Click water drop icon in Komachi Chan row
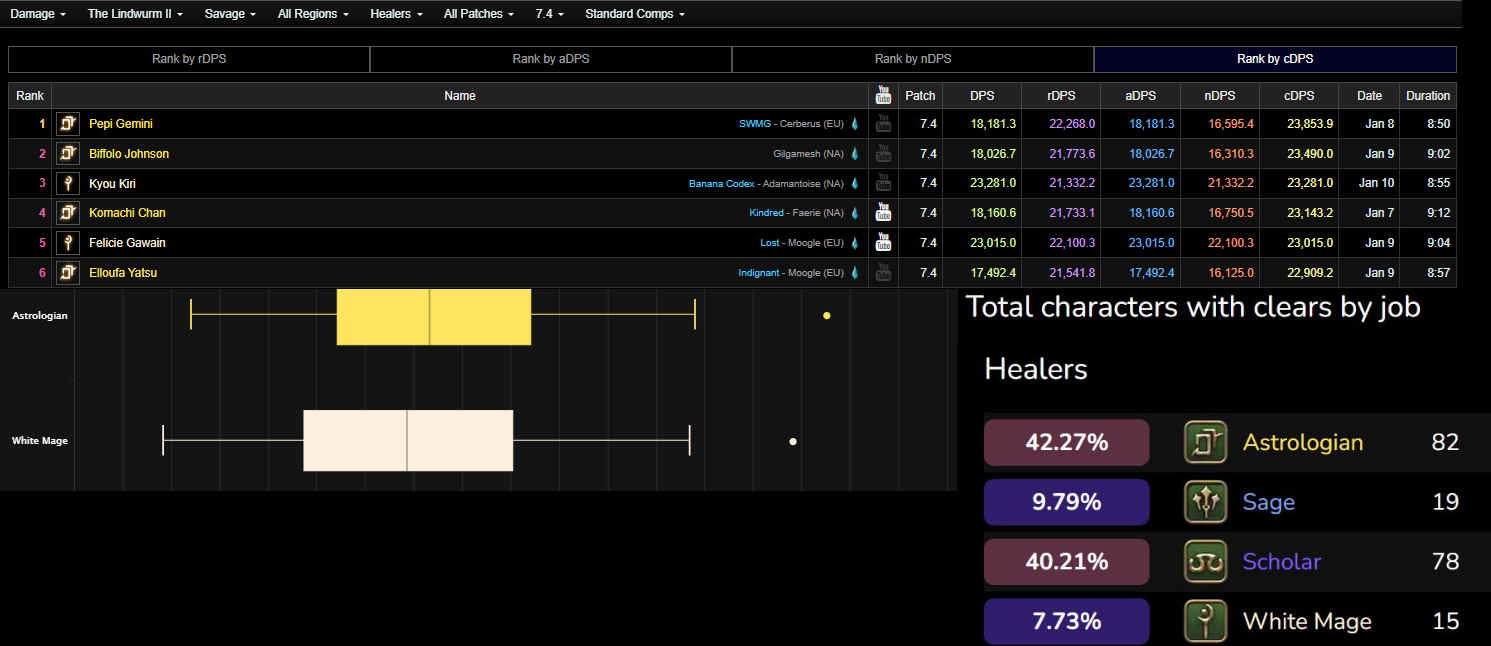This screenshot has width=1491, height=646. tap(855, 213)
